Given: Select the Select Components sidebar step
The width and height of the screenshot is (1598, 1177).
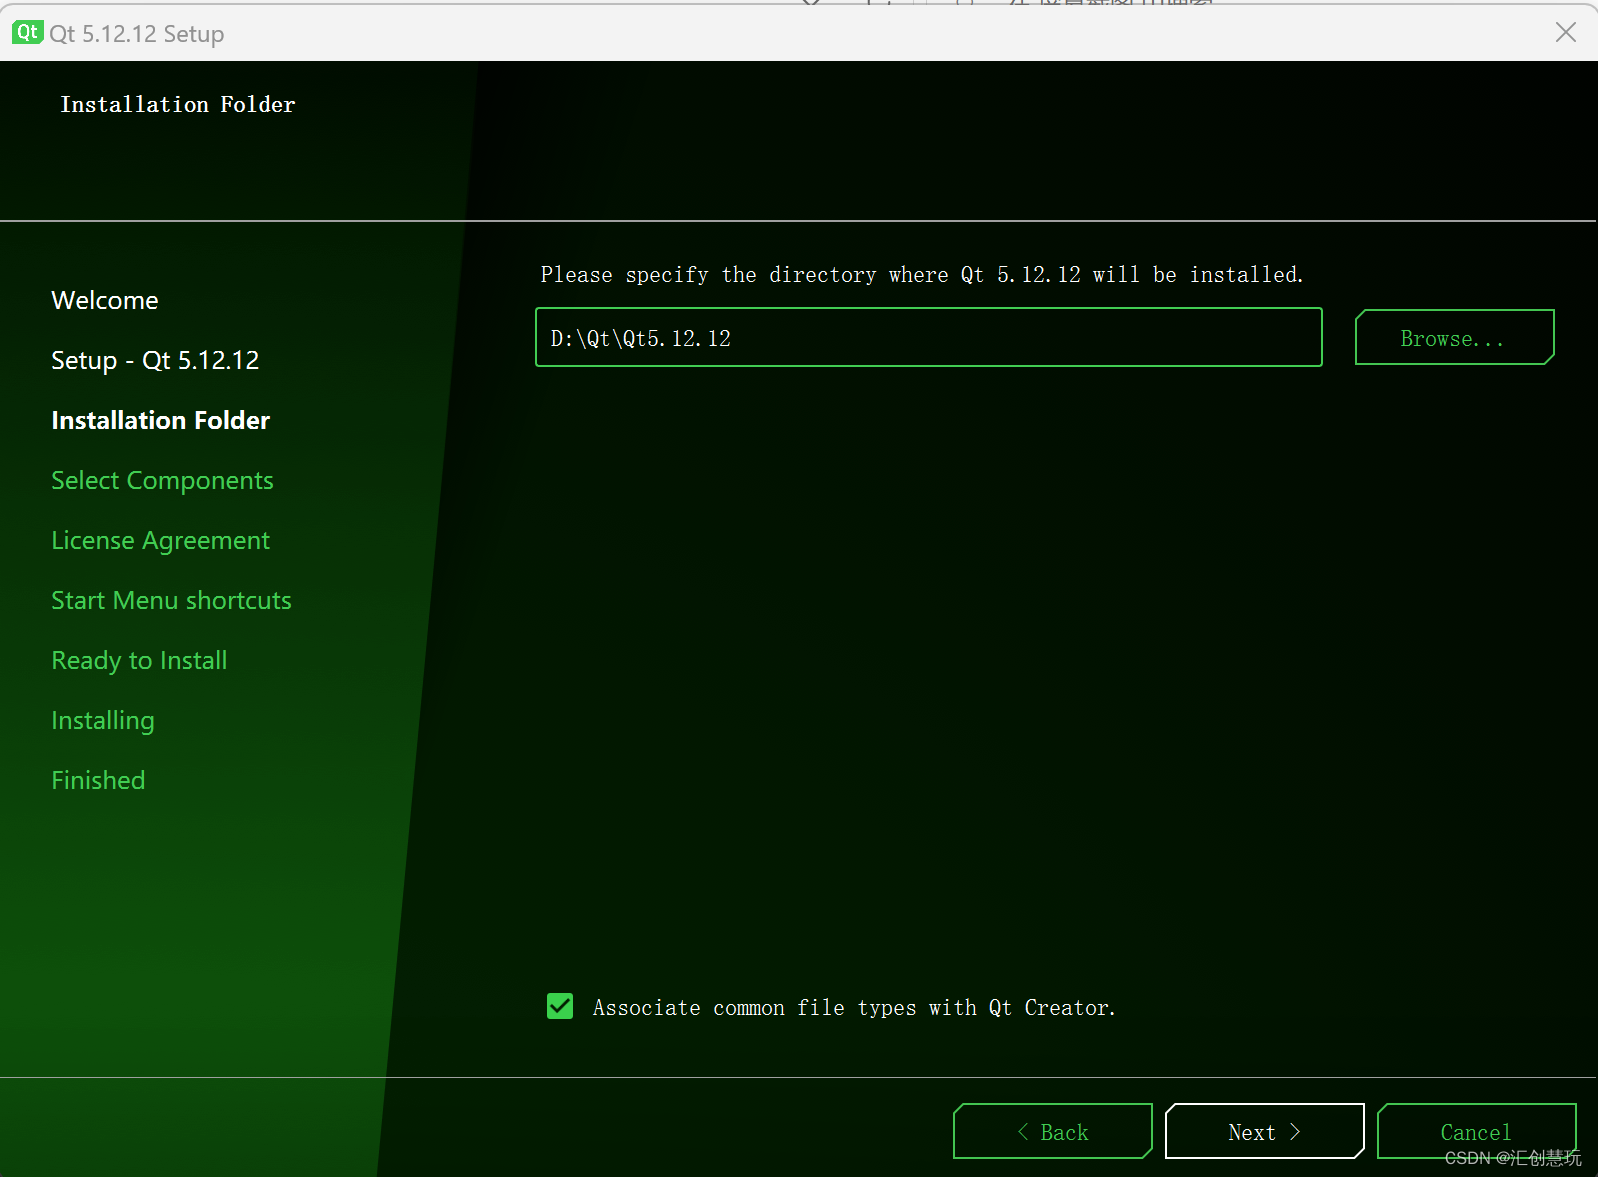Looking at the screenshot, I should click(162, 480).
